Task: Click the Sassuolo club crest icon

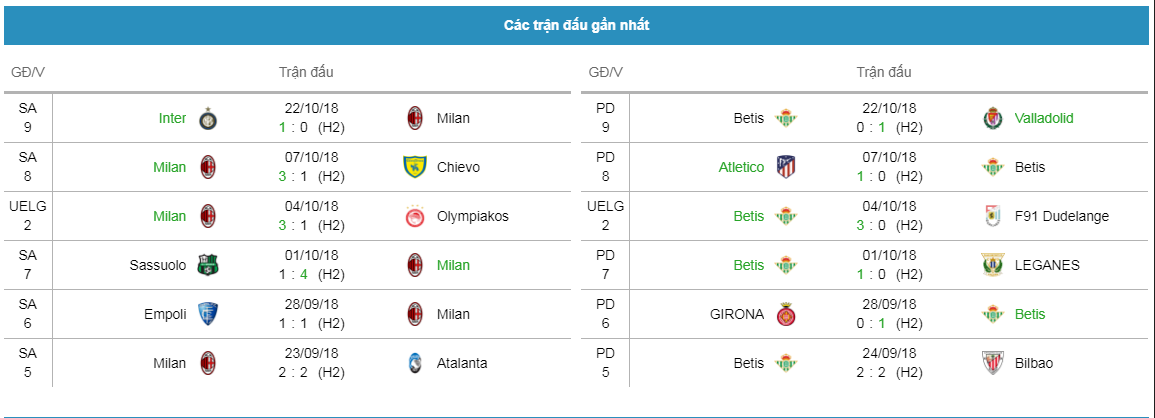Action: coord(208,265)
